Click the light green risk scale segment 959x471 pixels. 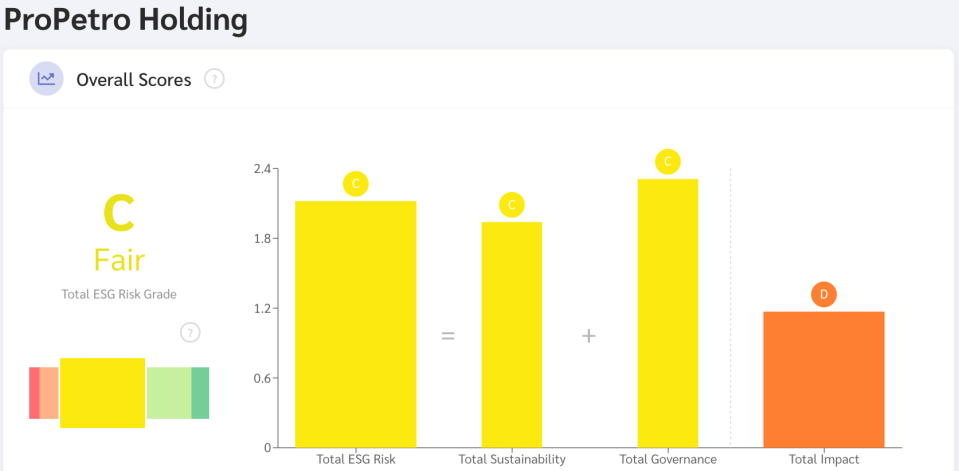[x=169, y=393]
